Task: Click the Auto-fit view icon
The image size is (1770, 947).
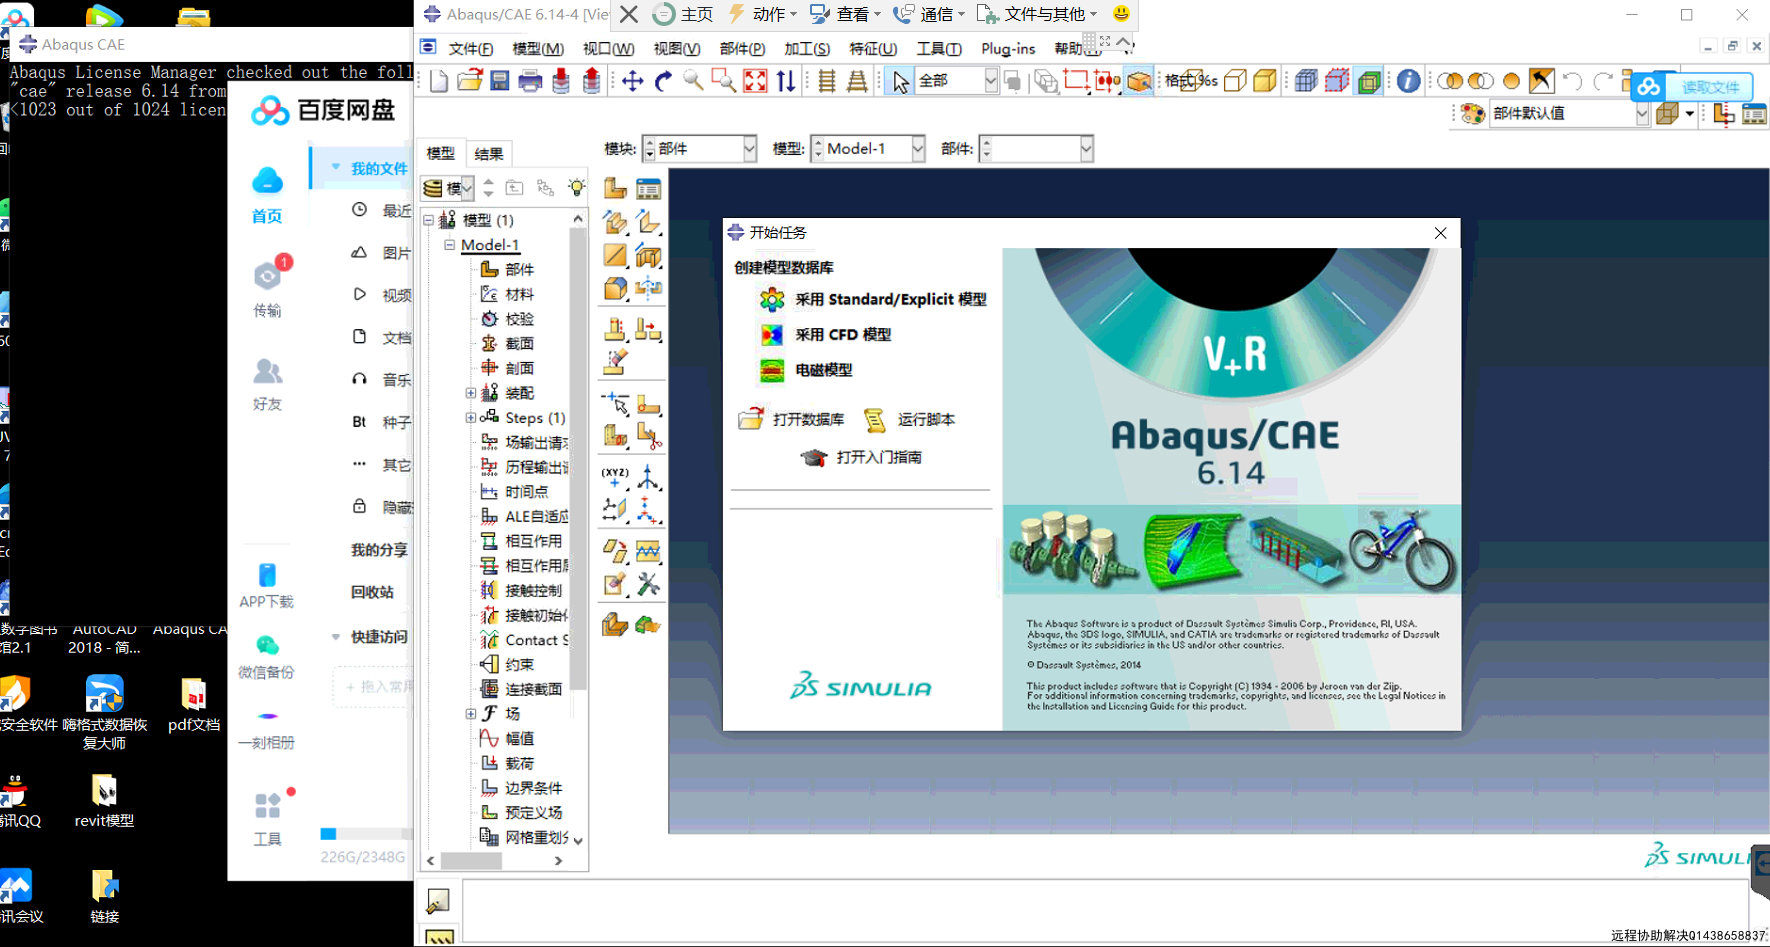Action: tap(755, 81)
